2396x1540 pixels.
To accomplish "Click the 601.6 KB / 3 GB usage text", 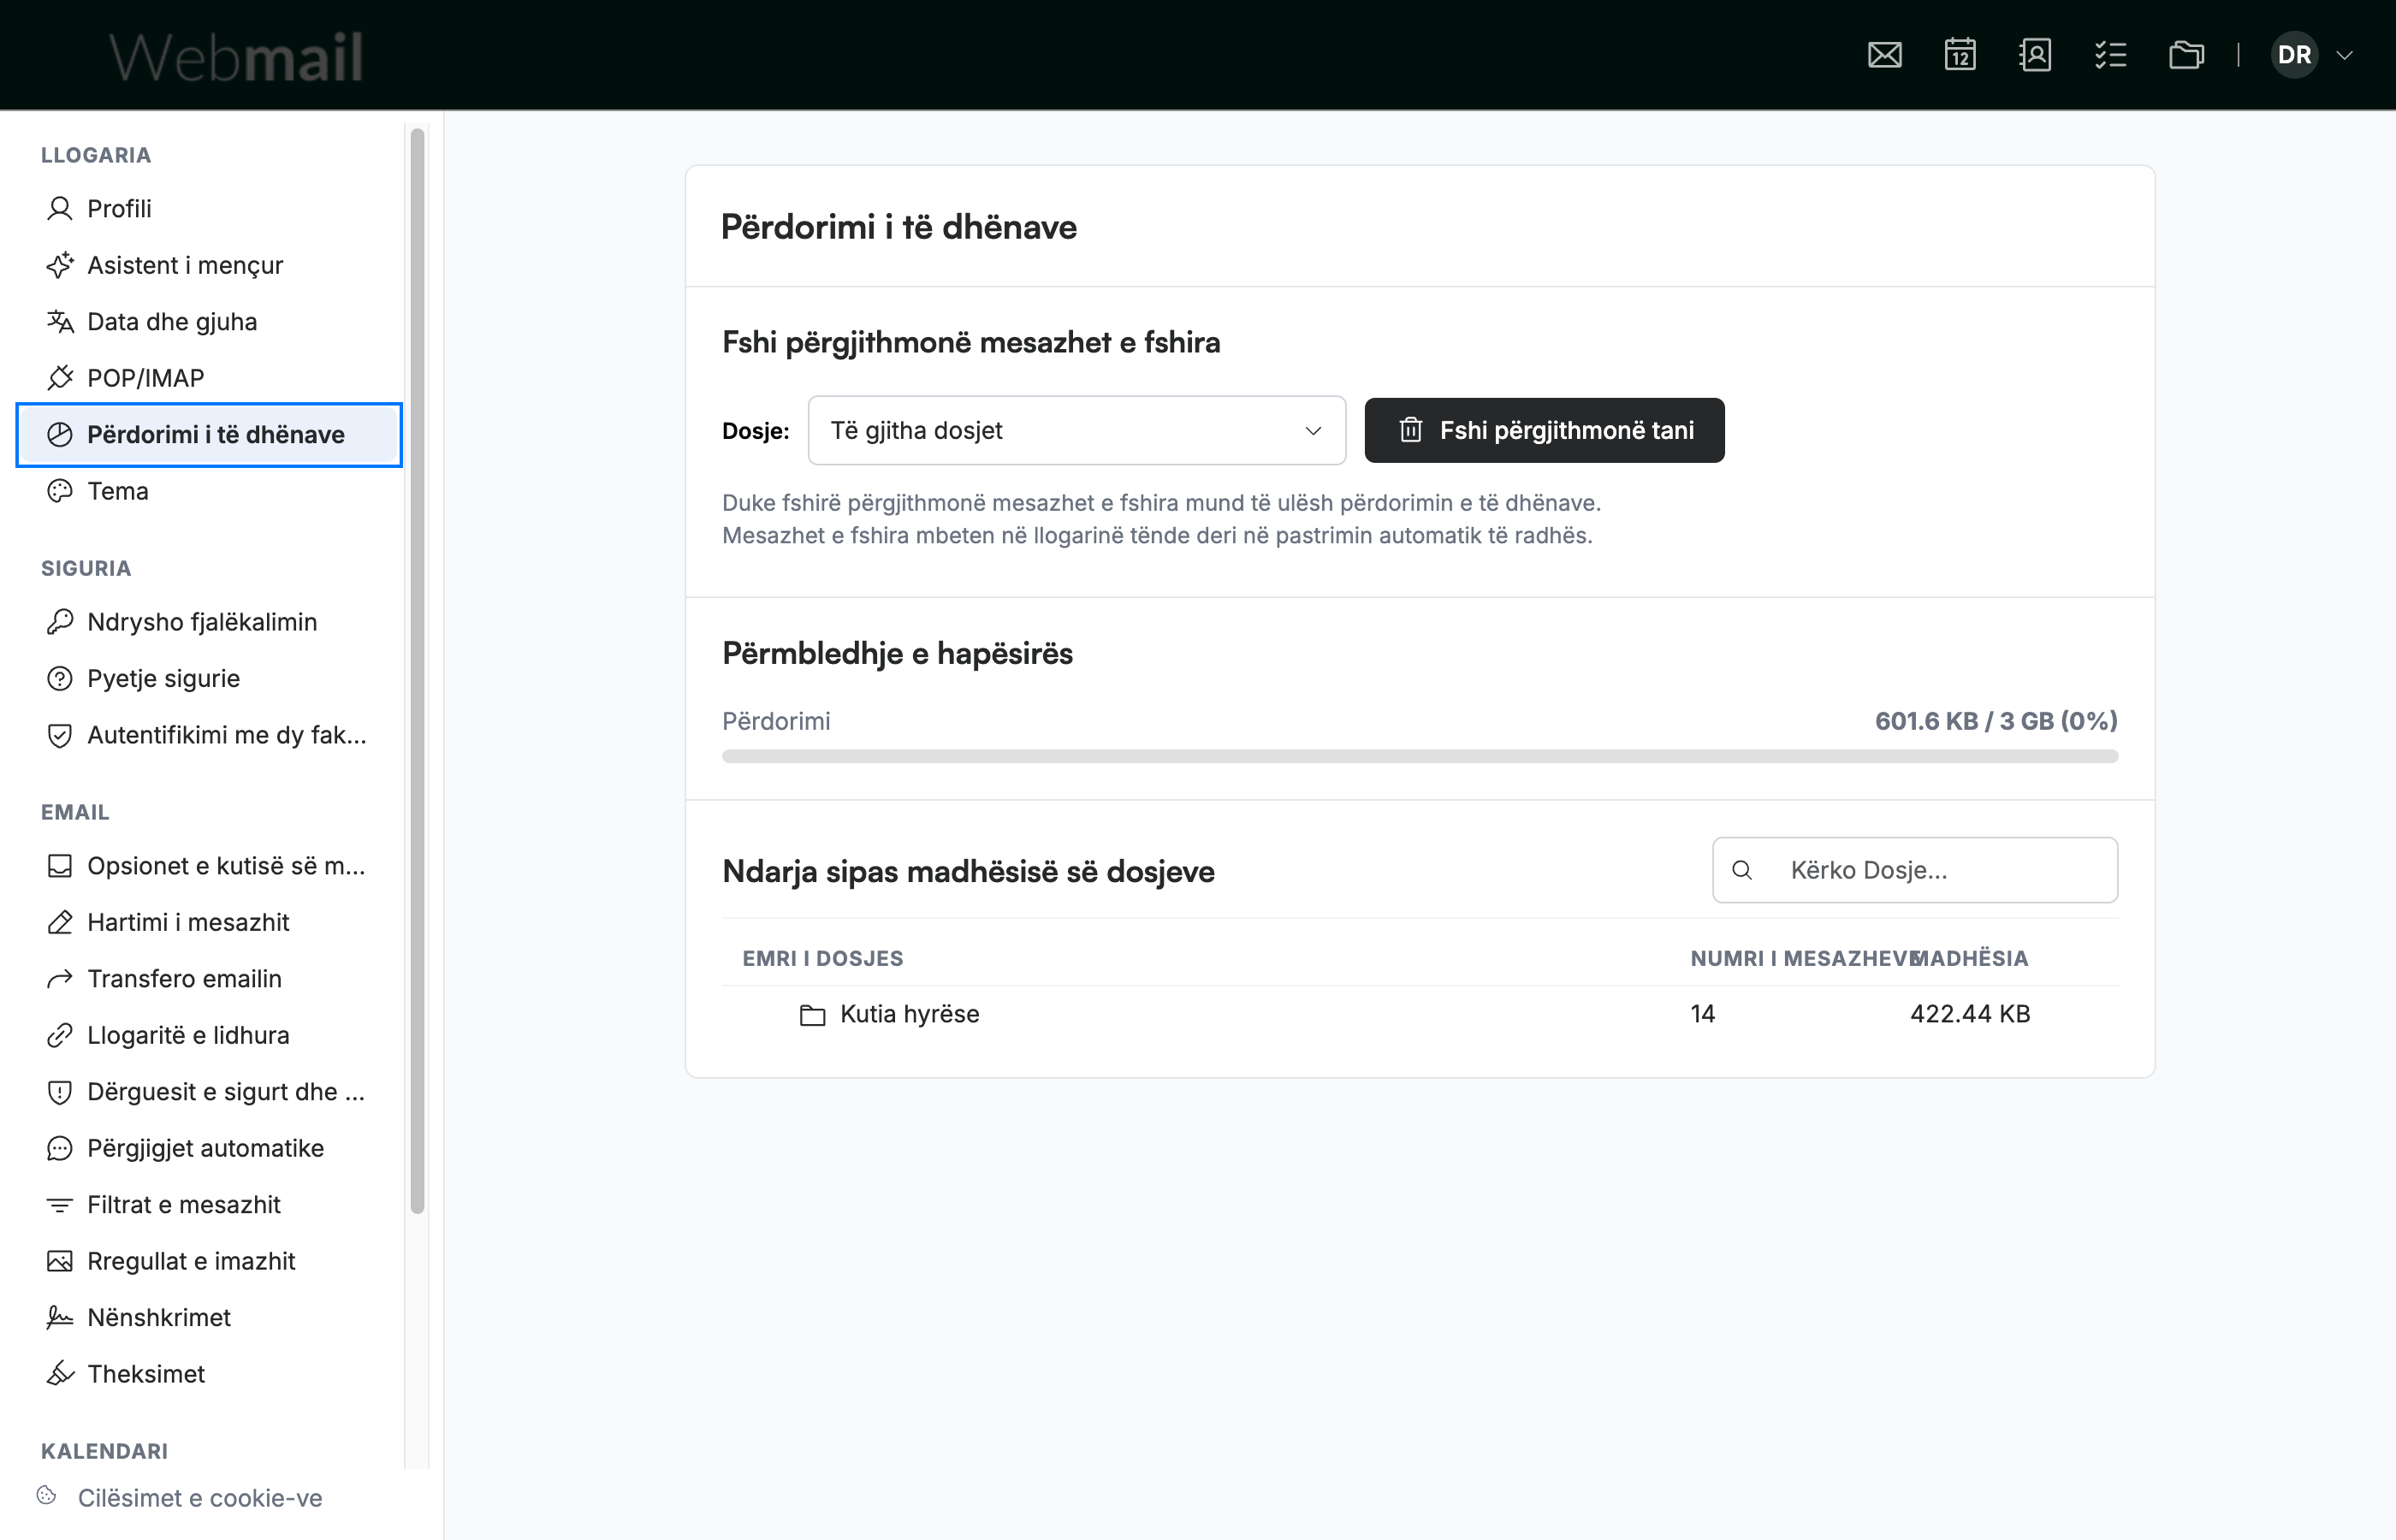I will tap(1996, 721).
